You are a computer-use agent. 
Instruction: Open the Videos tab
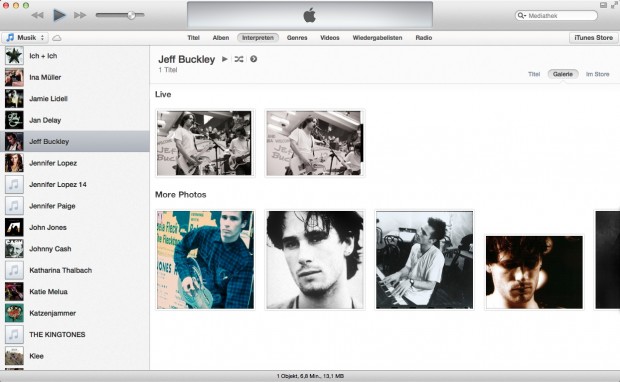[330, 38]
